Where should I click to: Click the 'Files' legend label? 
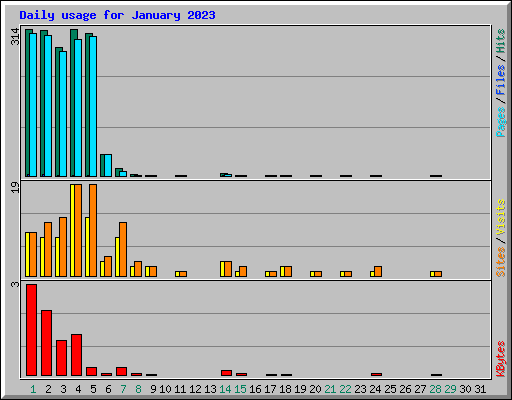[x=500, y=80]
